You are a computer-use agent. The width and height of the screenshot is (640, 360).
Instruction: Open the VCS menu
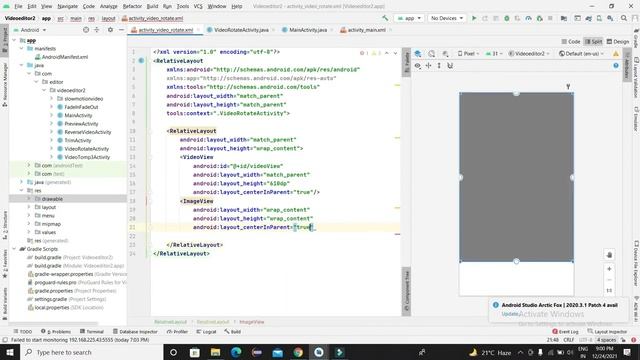pos(198,6)
